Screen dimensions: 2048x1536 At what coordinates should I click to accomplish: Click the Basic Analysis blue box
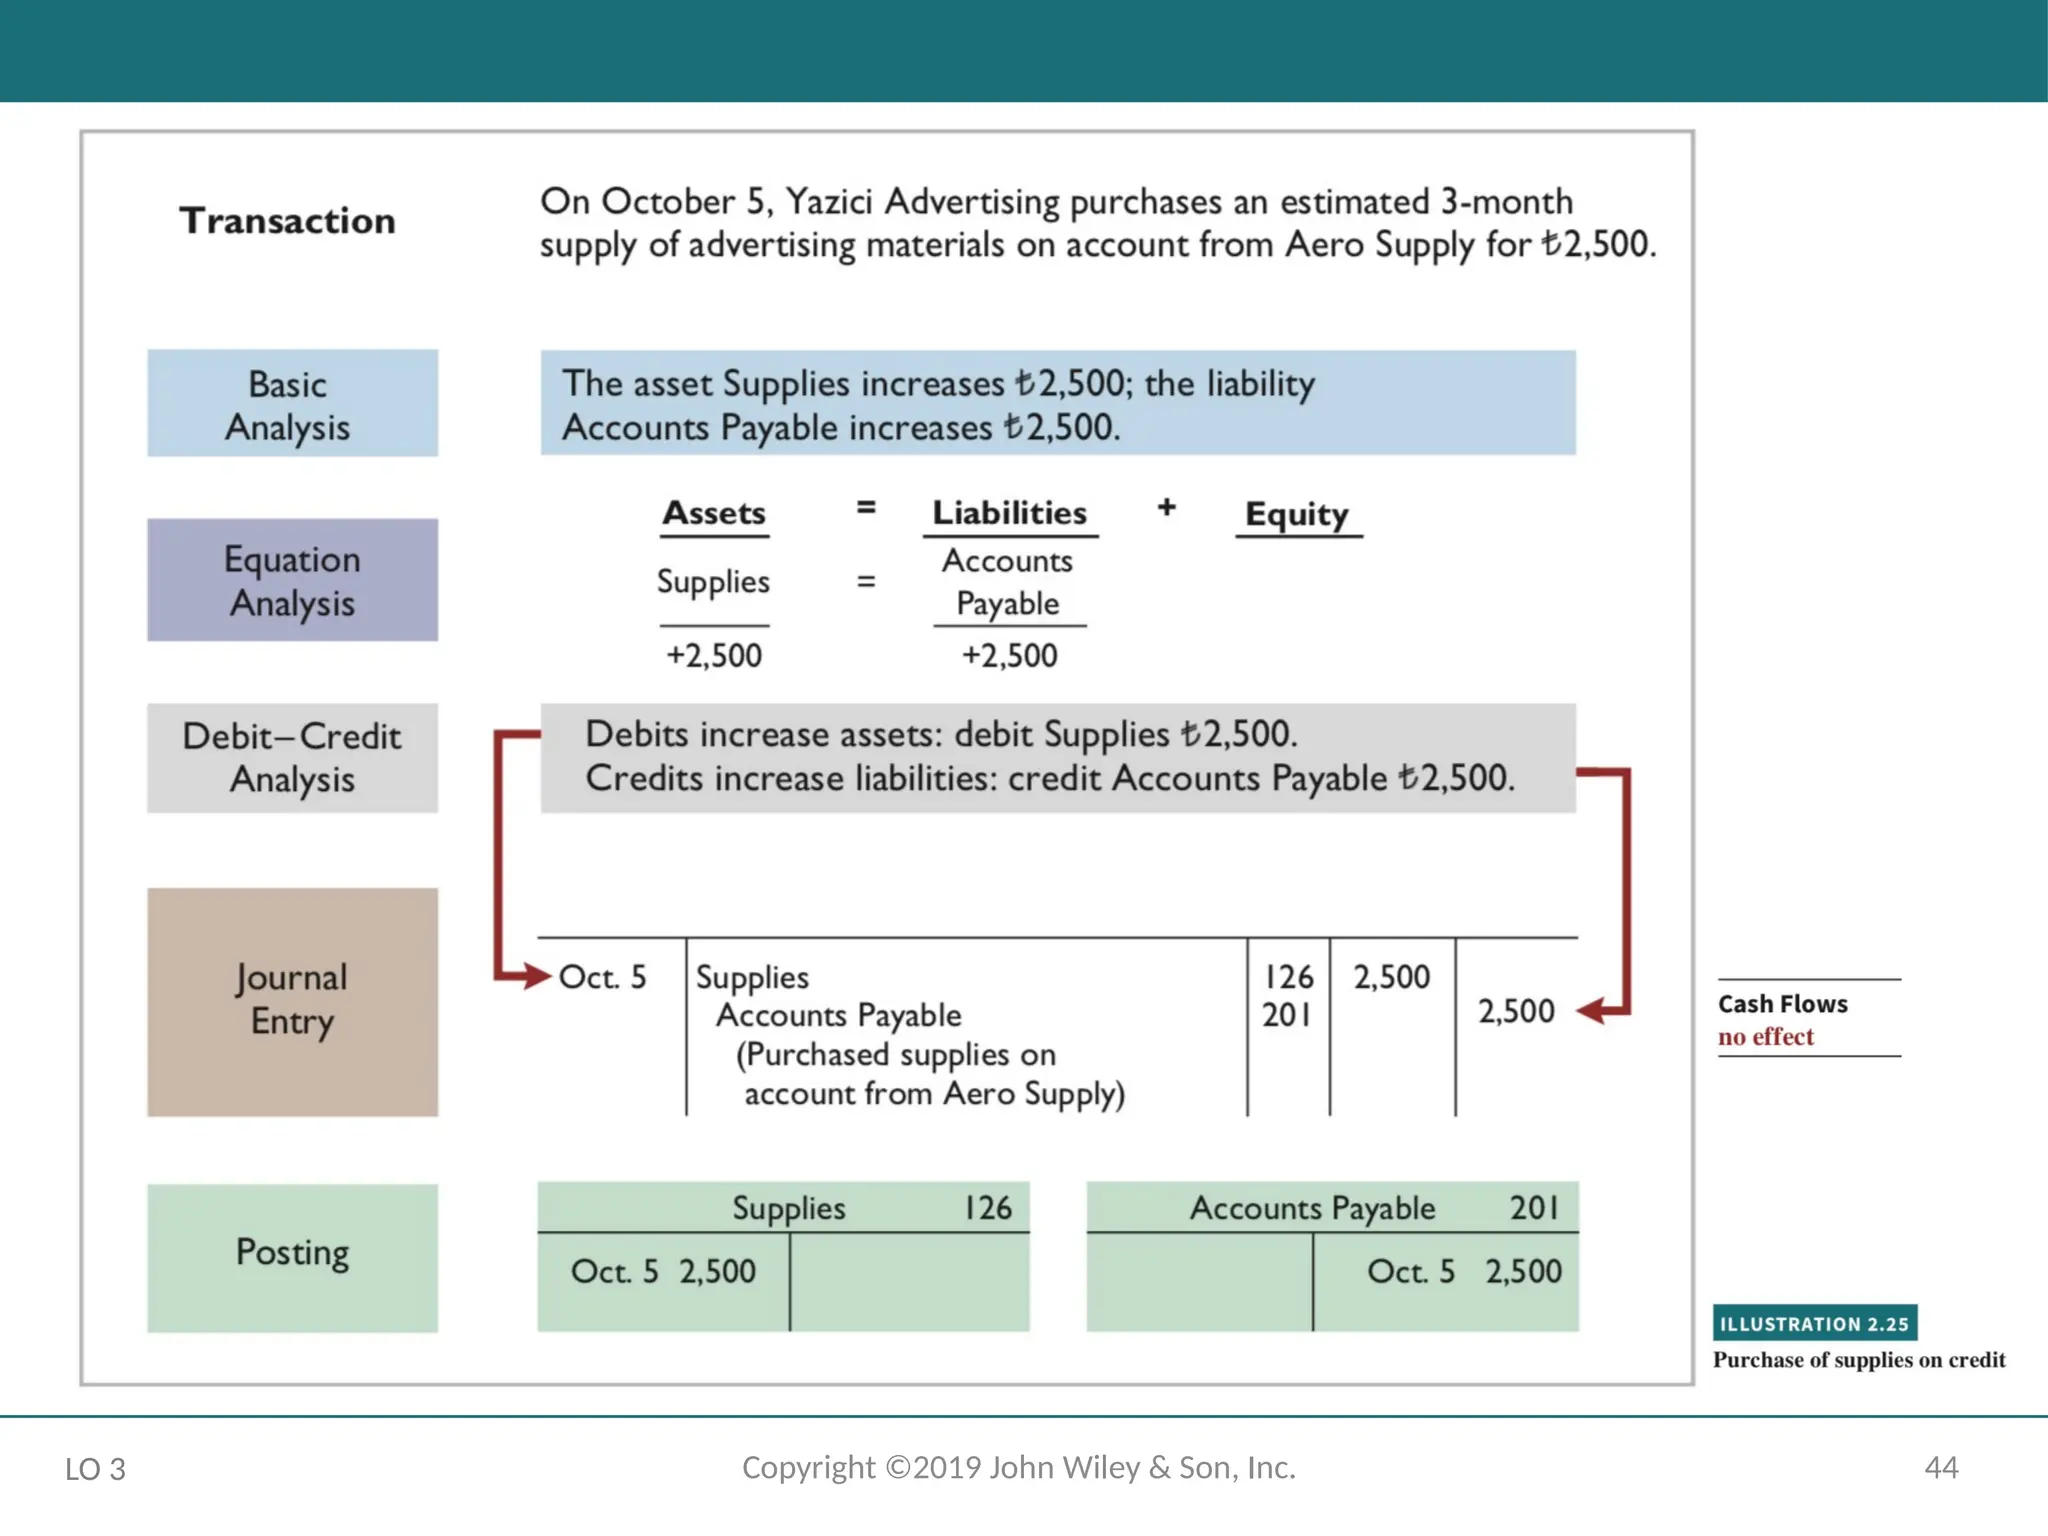pos(292,404)
